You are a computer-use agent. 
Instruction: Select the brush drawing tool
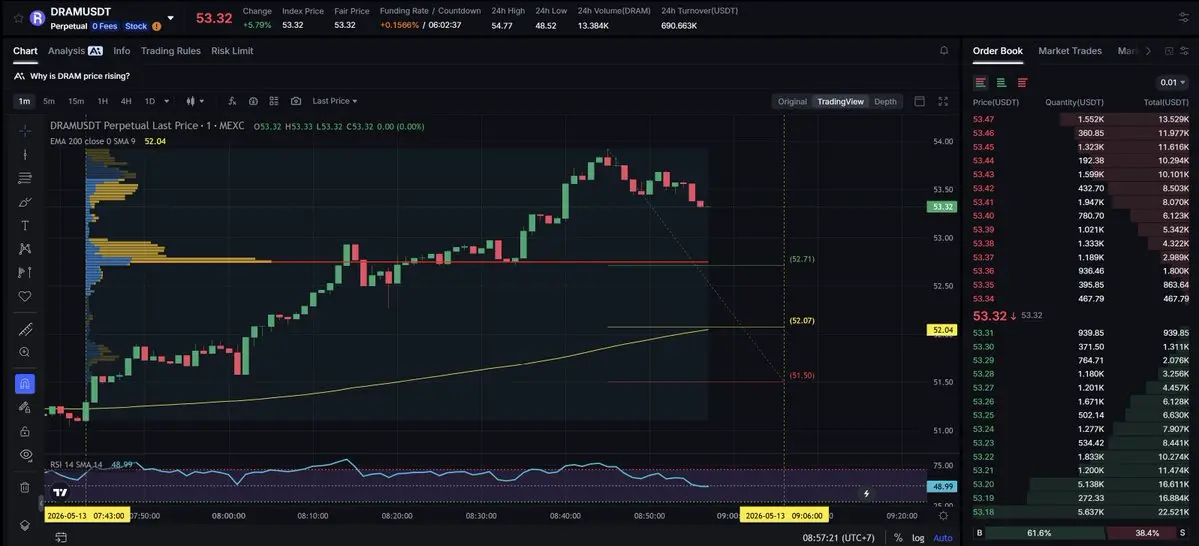click(x=24, y=202)
